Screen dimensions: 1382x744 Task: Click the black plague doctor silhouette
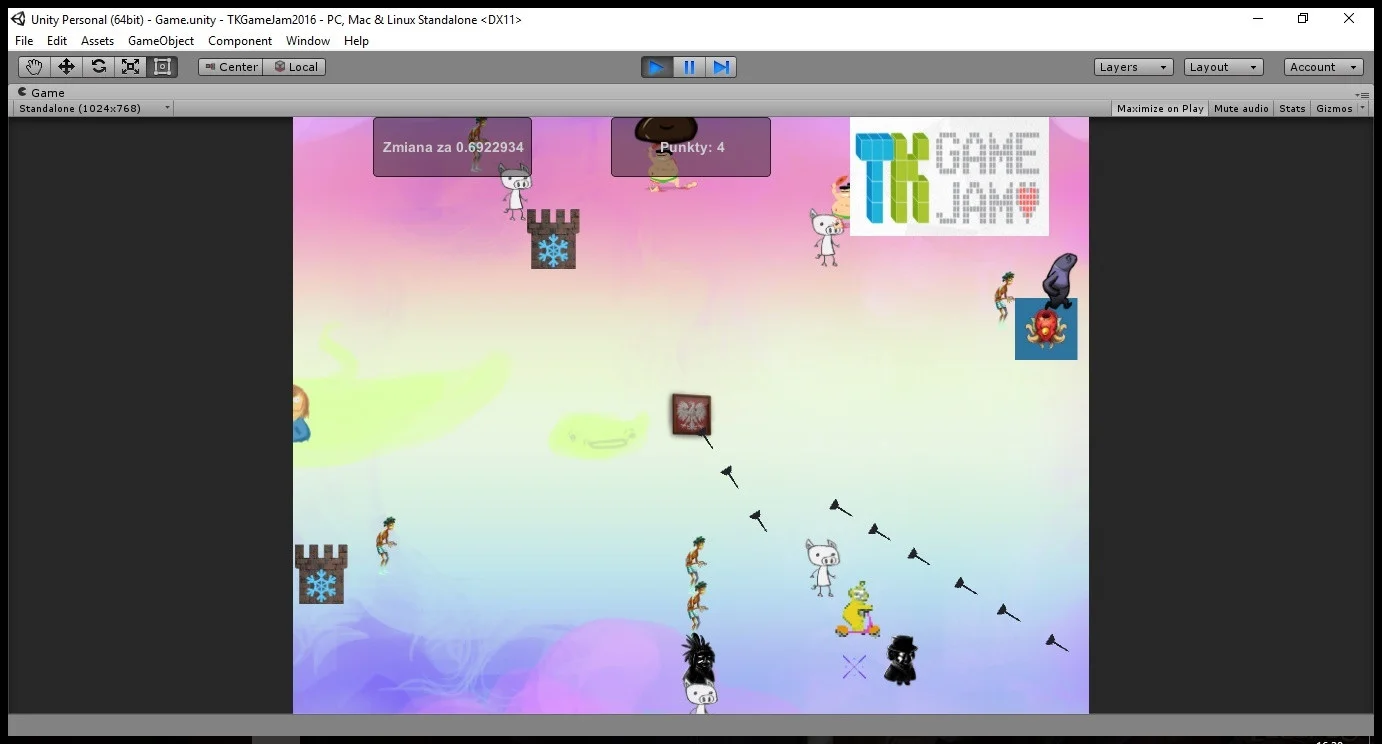901,660
